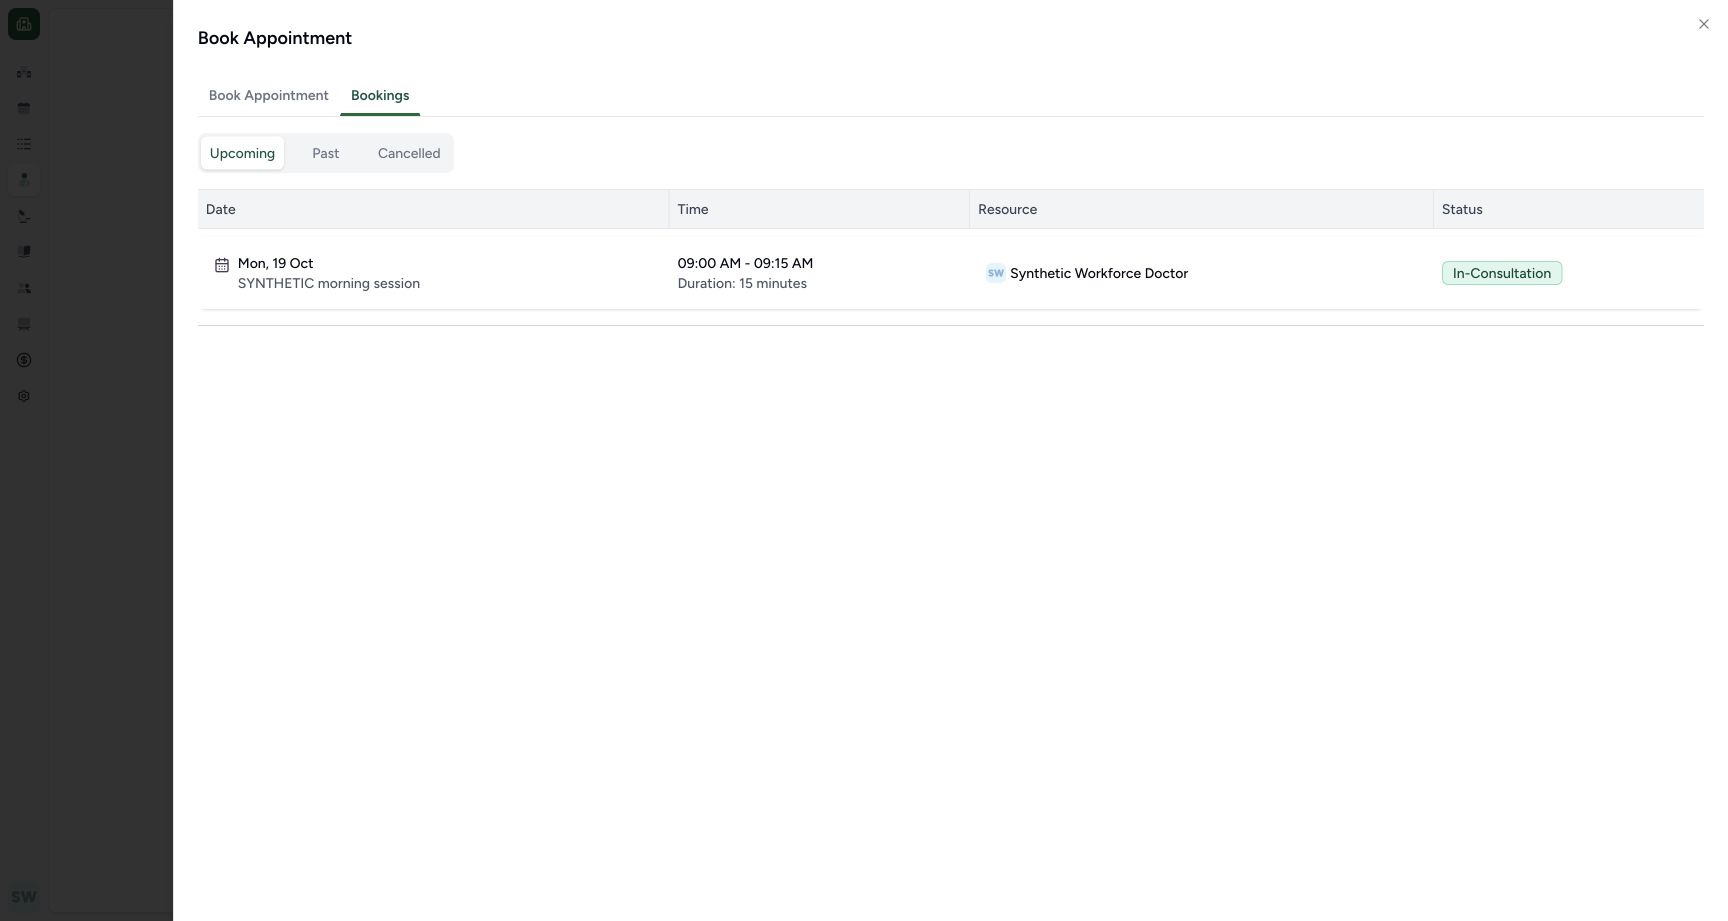Image resolution: width=1728 pixels, height=921 pixels.
Task: Click the 'Mon, 19 Oct' date text
Action: click(x=275, y=263)
